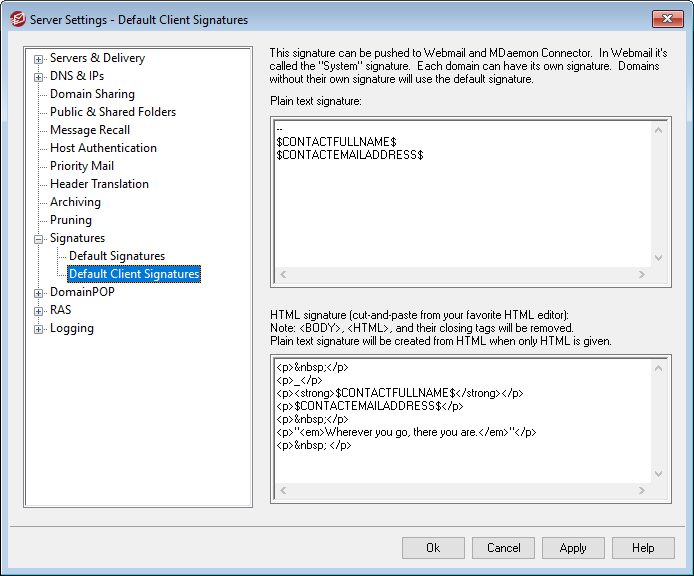Screen dimensions: 694x576
Task: Click the MDaemon icon in the title bar
Action: [16, 19]
